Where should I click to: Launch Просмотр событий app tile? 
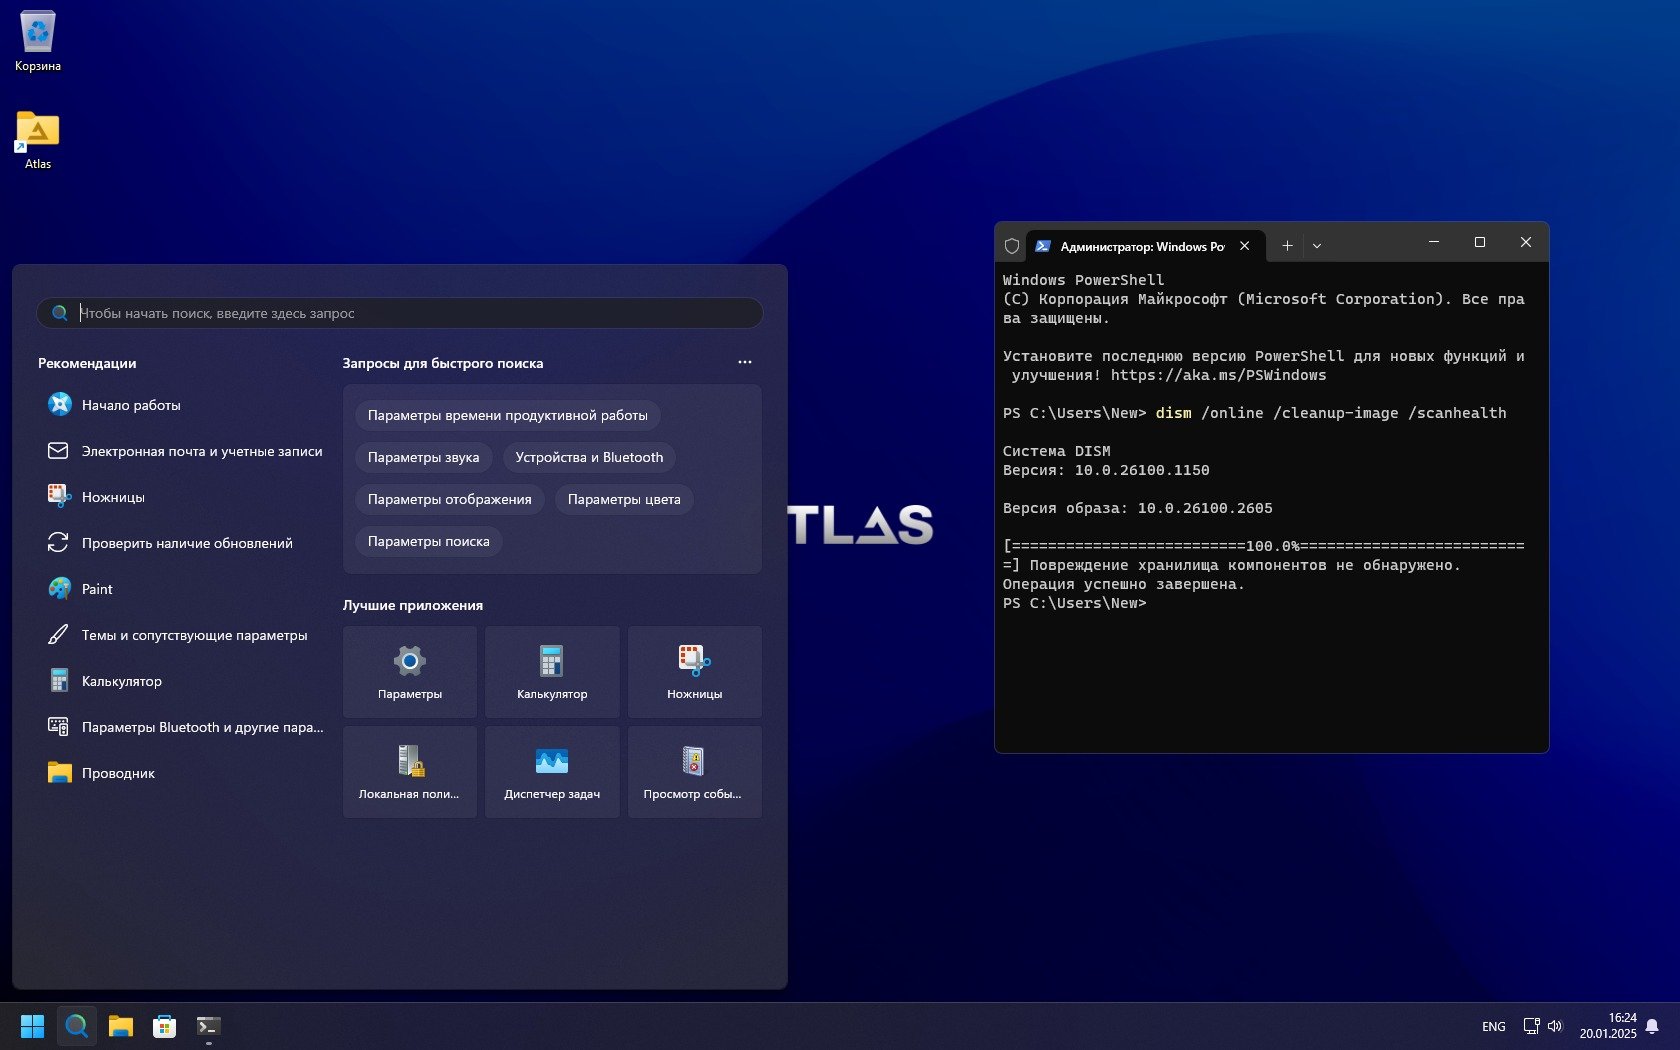point(694,771)
